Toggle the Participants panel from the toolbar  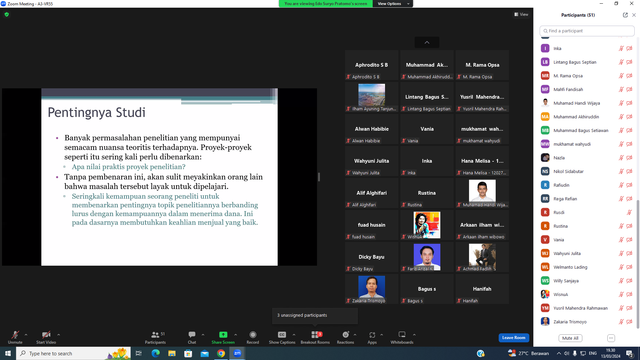tap(155, 337)
